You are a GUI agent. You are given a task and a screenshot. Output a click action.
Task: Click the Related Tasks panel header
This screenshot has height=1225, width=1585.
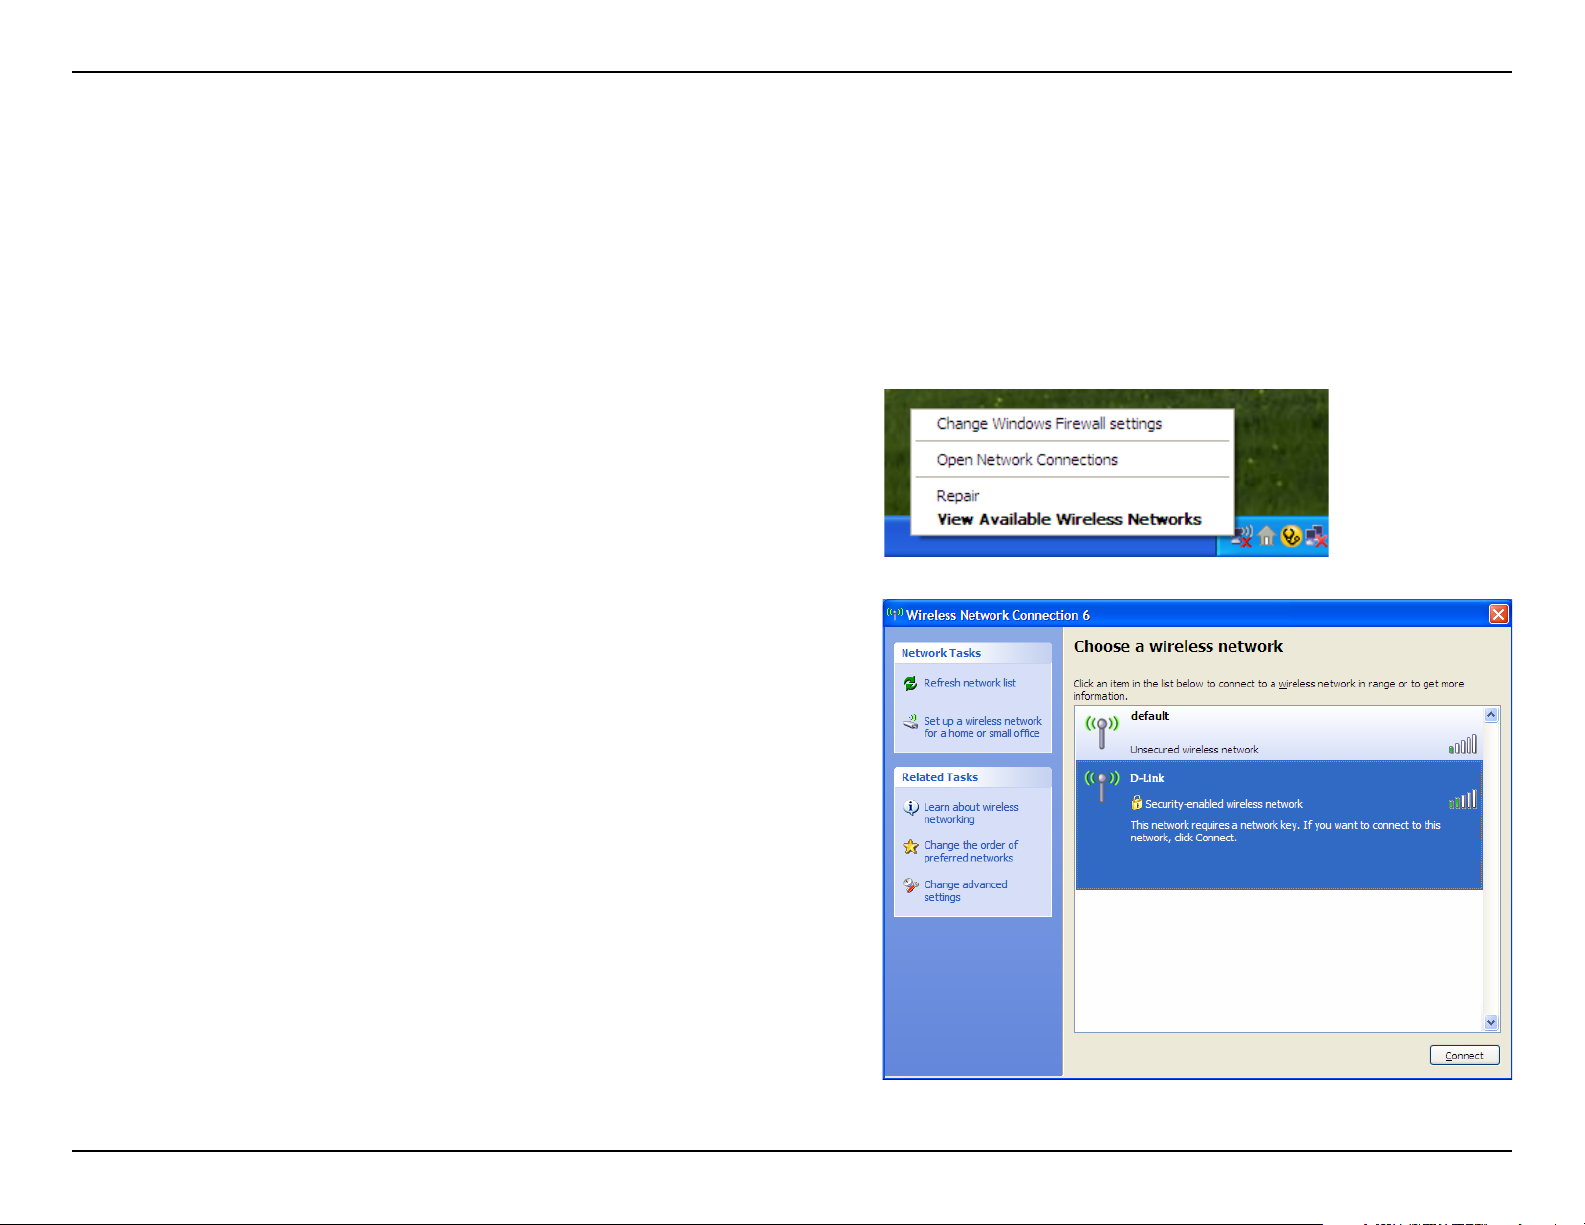coord(972,777)
